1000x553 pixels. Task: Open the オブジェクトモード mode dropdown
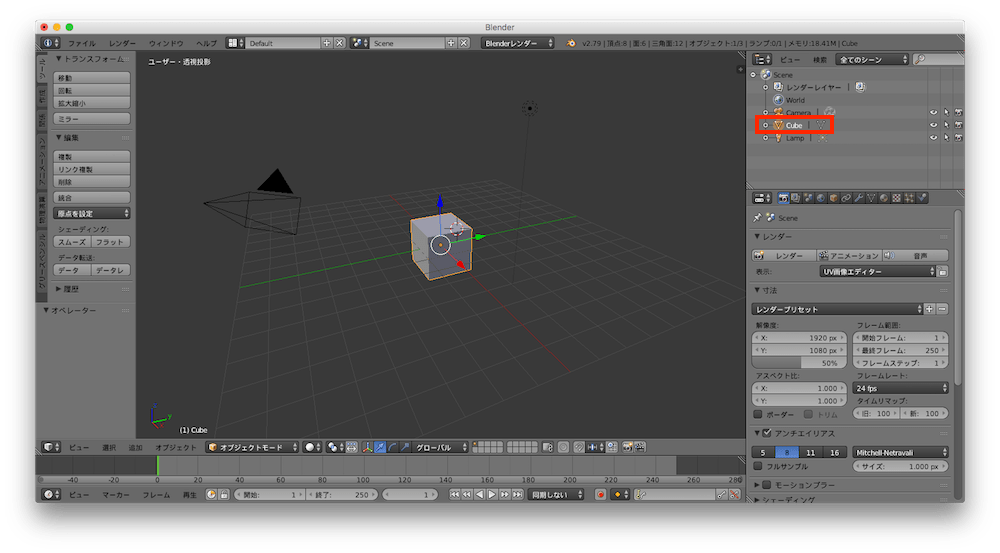(x=253, y=447)
